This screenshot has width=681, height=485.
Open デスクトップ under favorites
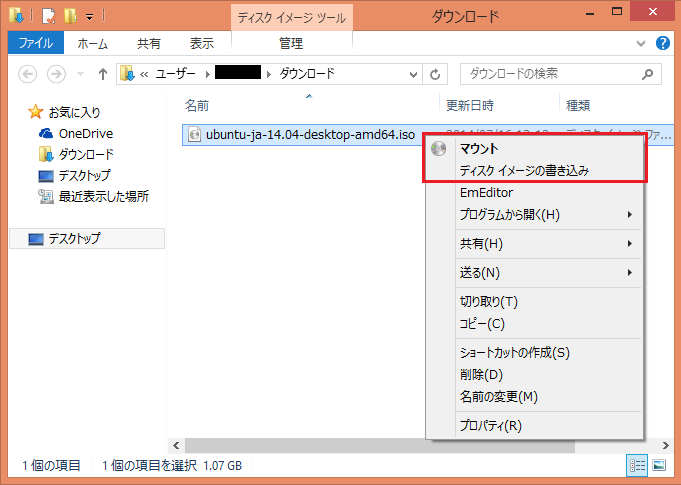click(x=84, y=176)
